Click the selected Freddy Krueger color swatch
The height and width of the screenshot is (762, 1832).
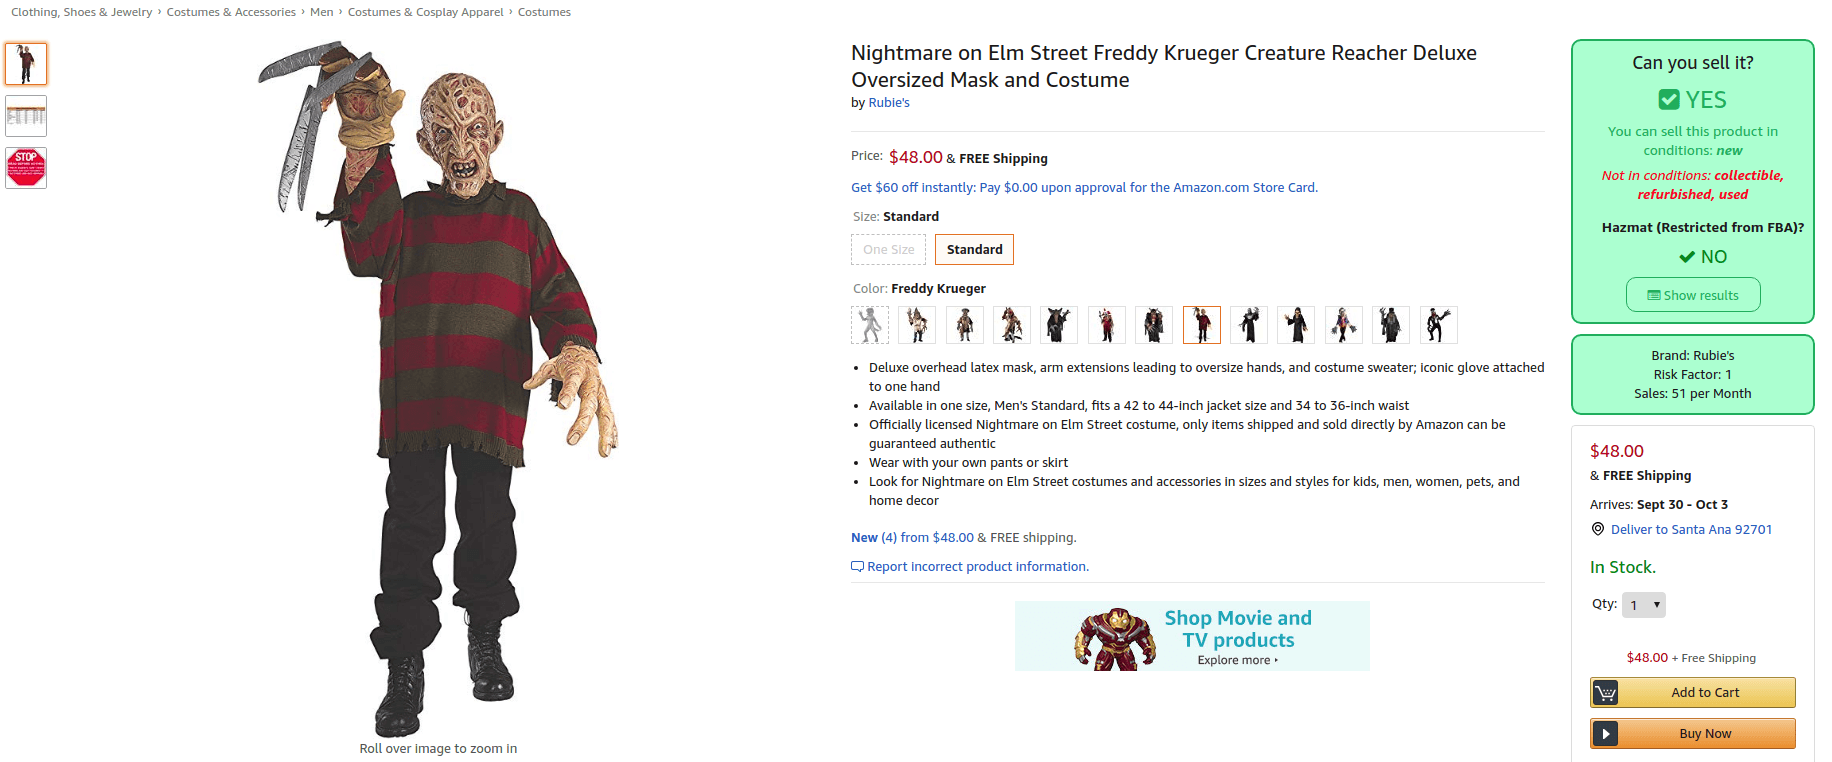(x=1201, y=324)
